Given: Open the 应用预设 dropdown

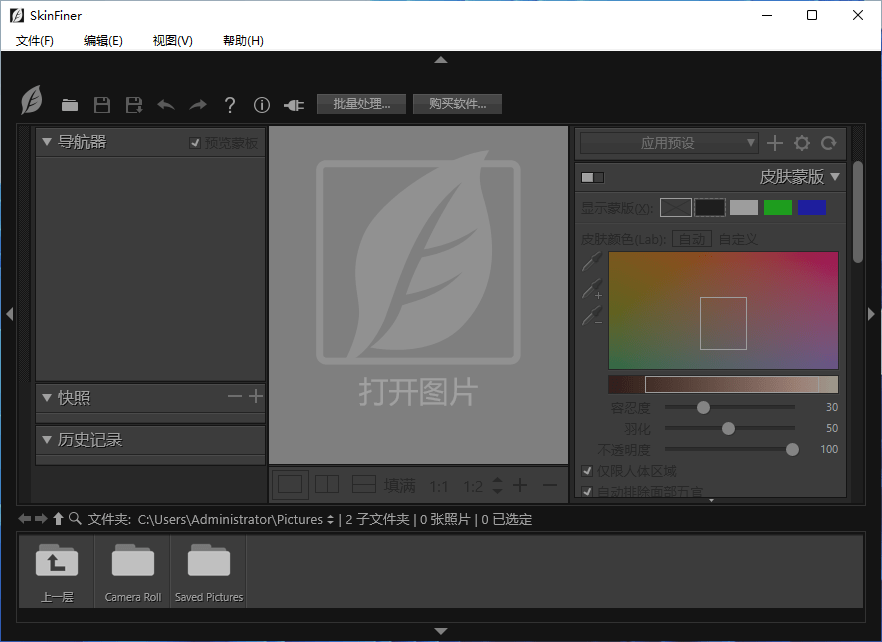Looking at the screenshot, I should pos(669,143).
